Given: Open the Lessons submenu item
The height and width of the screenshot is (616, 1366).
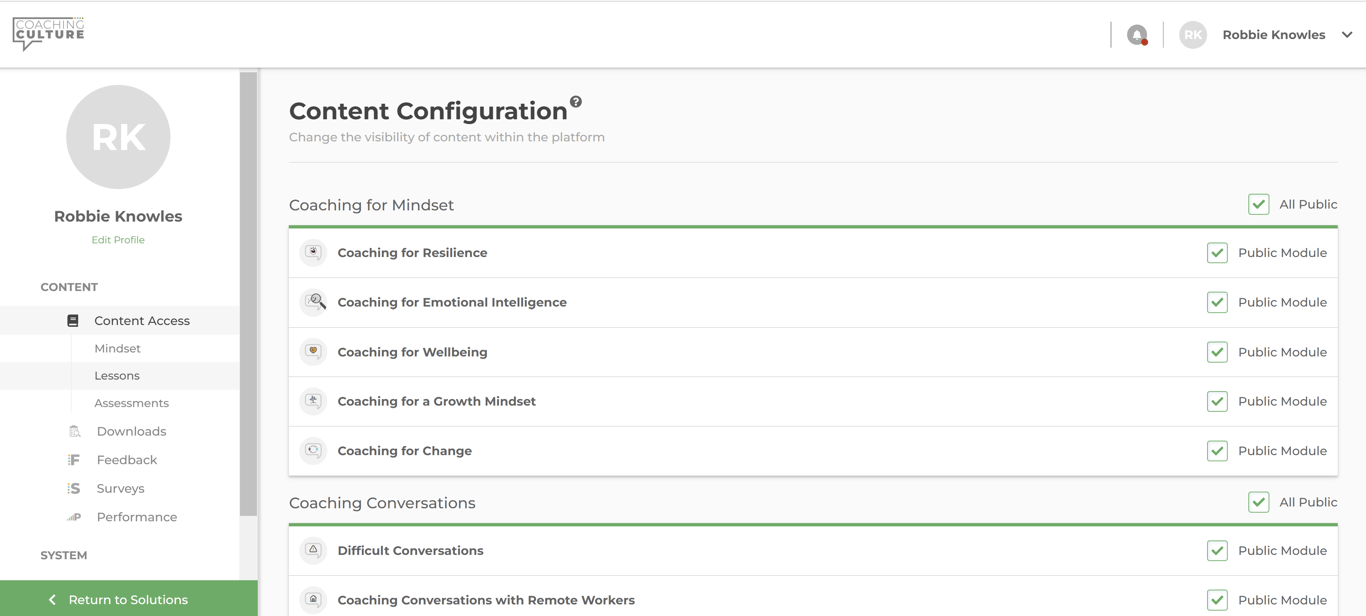Looking at the screenshot, I should click(117, 376).
